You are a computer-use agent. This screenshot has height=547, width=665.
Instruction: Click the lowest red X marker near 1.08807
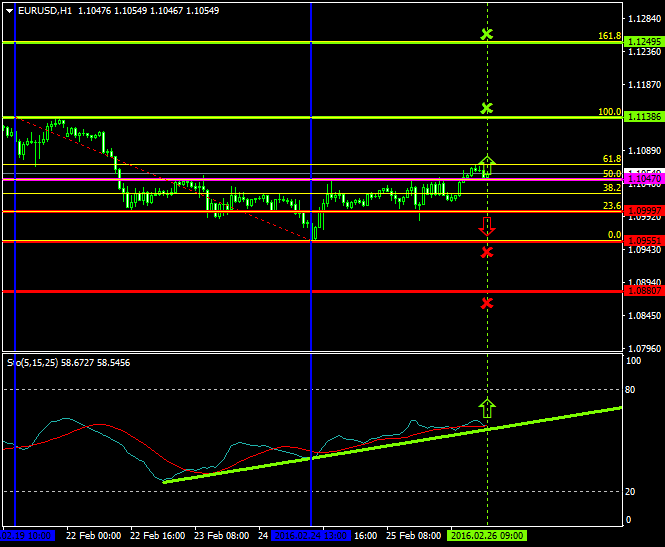pos(486,303)
